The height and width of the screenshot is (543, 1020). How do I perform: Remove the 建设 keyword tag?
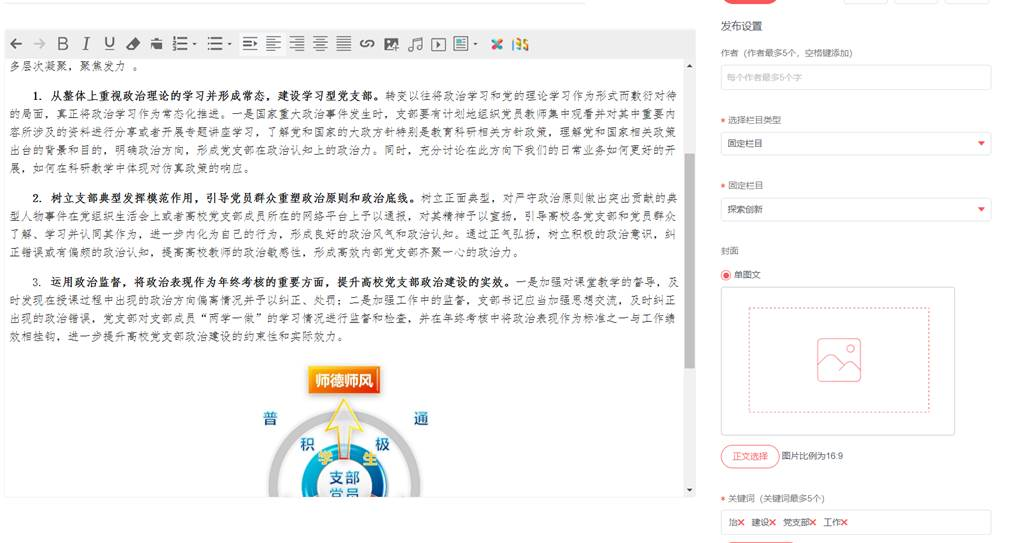(773, 523)
